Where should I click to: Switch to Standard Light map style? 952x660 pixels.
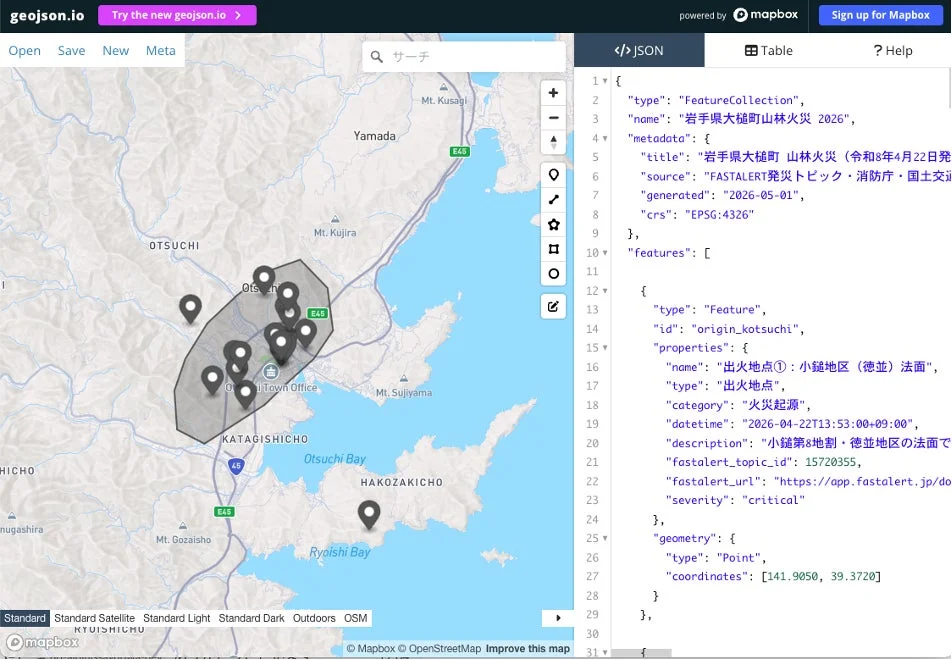(177, 618)
